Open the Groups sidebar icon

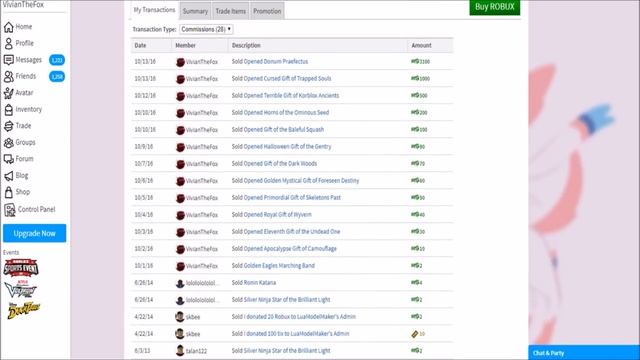point(9,142)
